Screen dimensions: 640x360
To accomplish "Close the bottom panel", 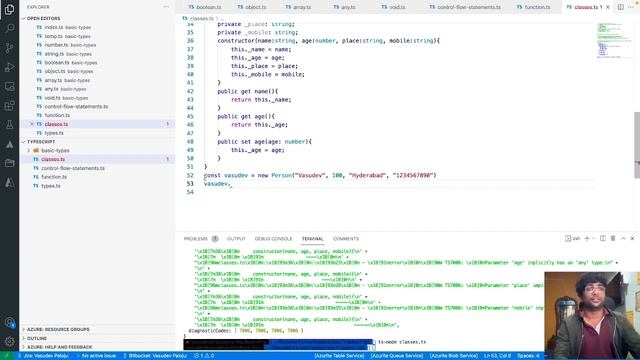I will click(632, 238).
